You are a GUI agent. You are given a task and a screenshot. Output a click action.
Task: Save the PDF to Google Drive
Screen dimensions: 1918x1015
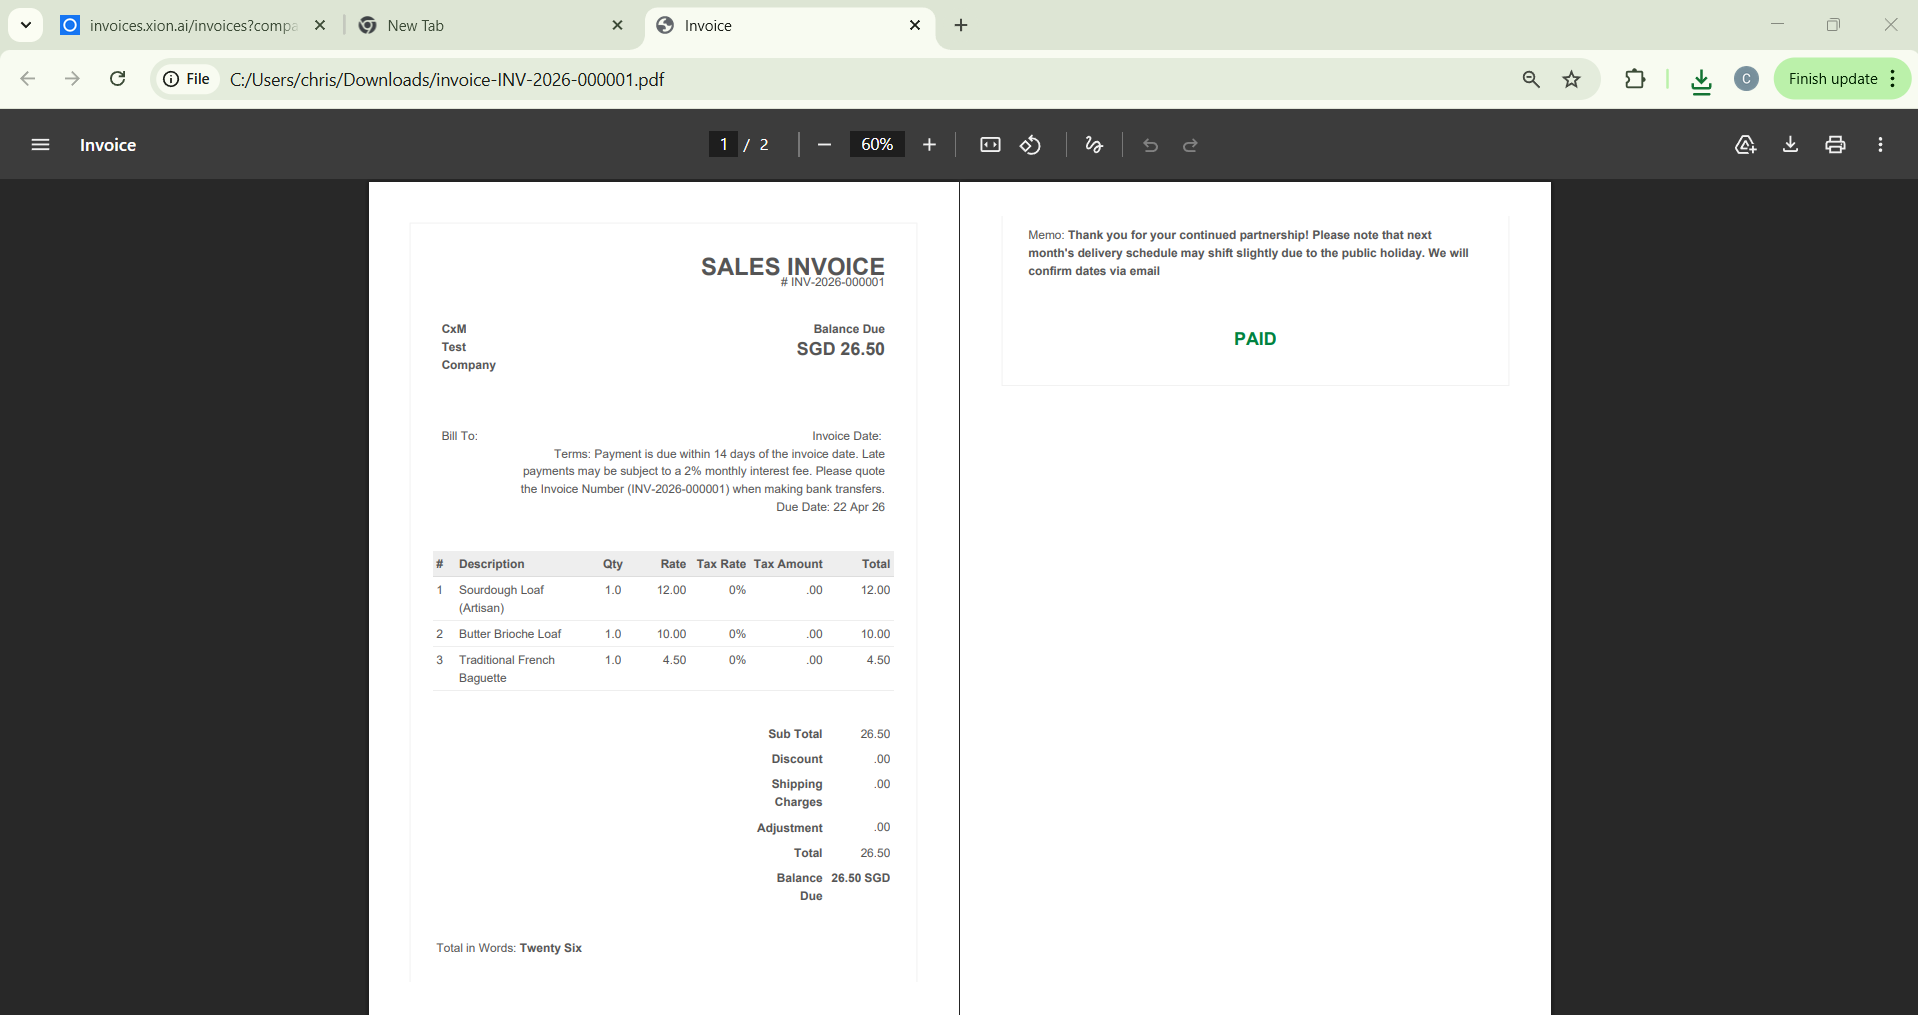pyautogui.click(x=1745, y=145)
